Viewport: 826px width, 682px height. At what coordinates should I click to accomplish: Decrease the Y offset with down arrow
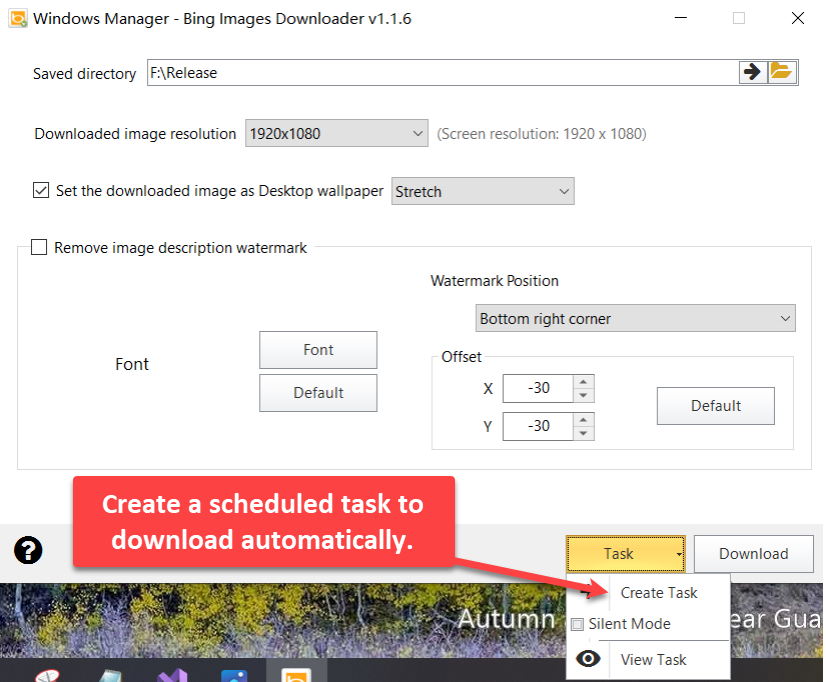pyautogui.click(x=583, y=433)
